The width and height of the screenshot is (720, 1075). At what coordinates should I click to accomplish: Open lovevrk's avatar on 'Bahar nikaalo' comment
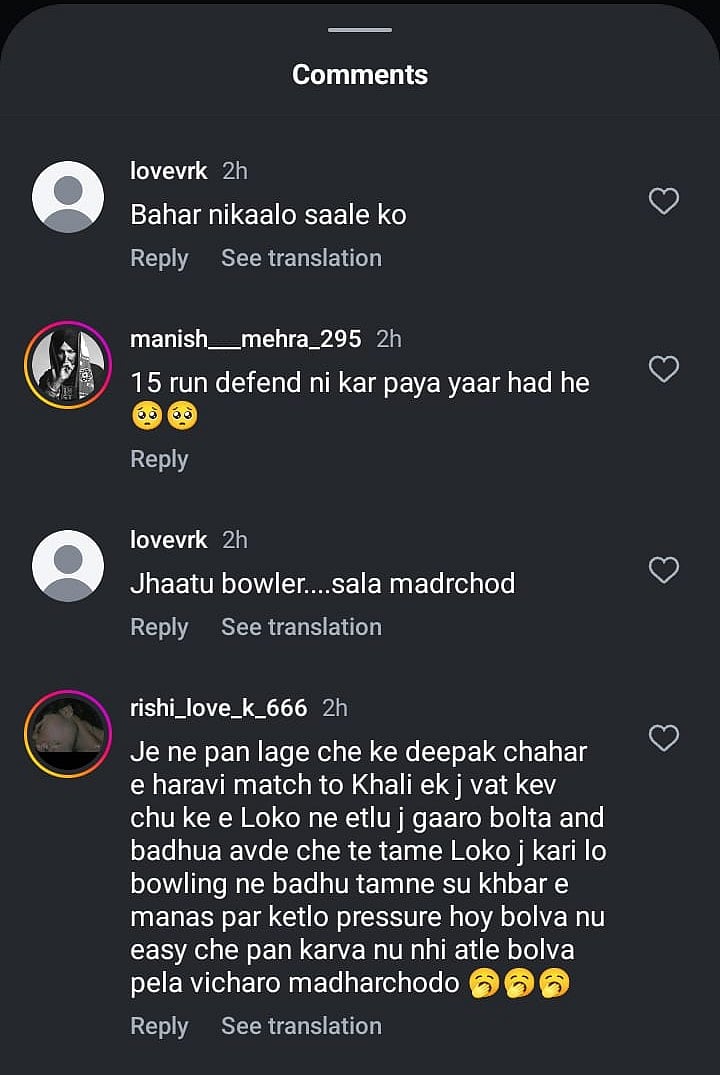tap(68, 197)
